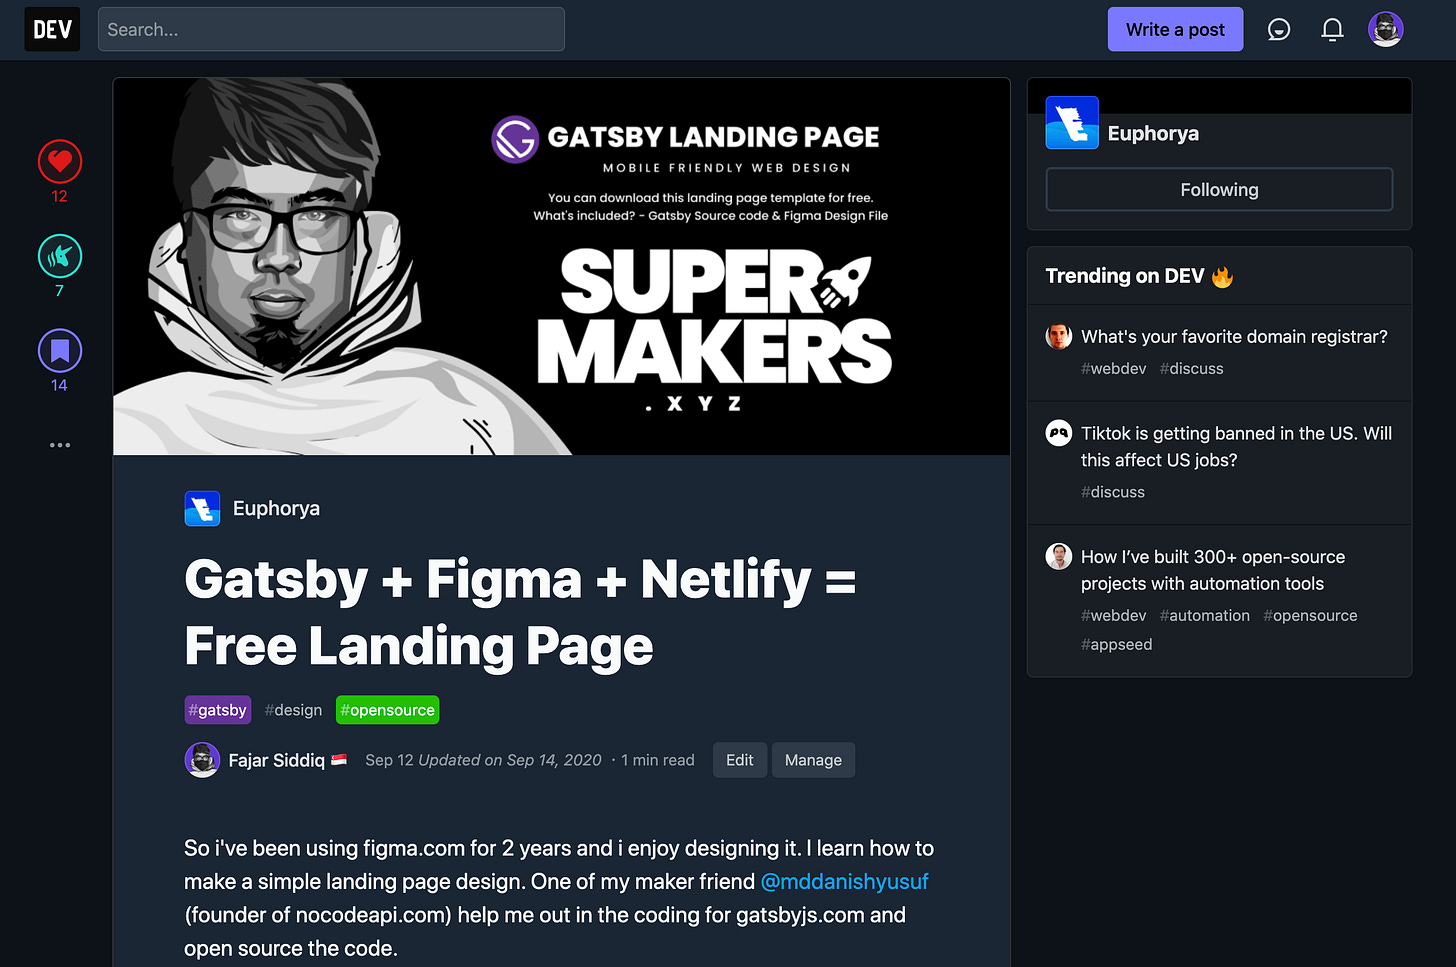Open the @mddanishyusuf mention link

point(844,881)
